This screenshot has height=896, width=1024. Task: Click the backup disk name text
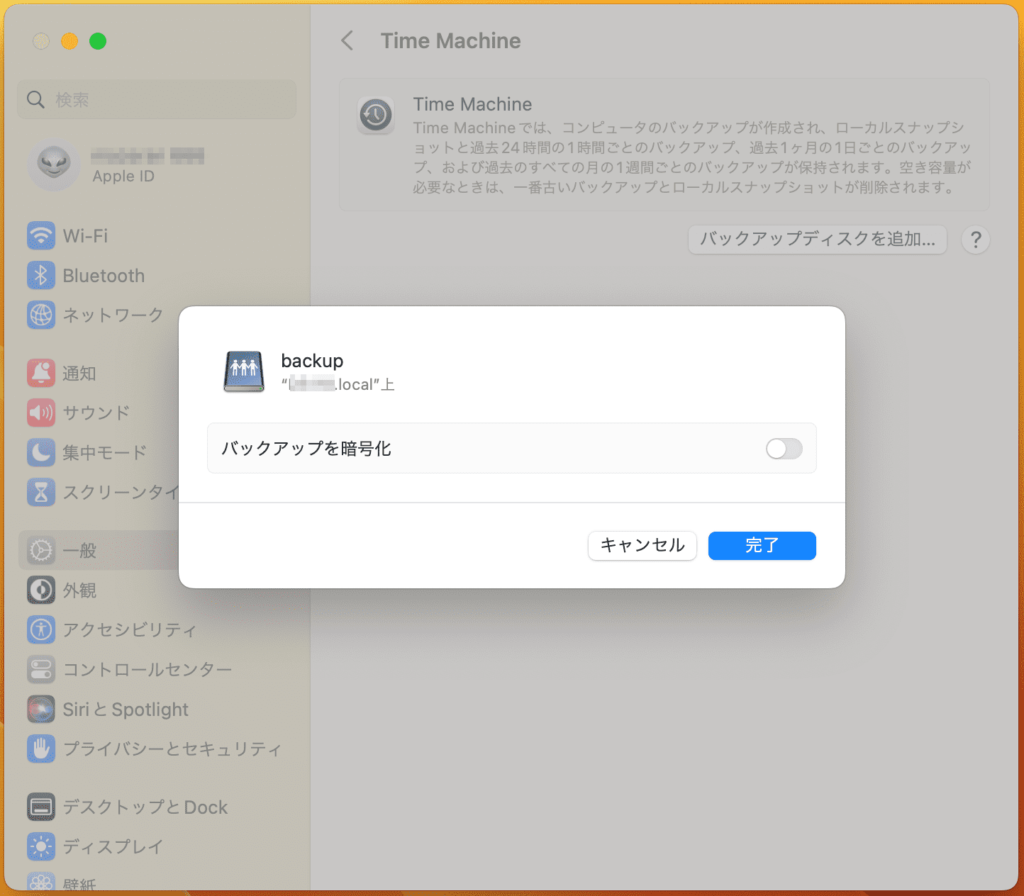coord(312,360)
